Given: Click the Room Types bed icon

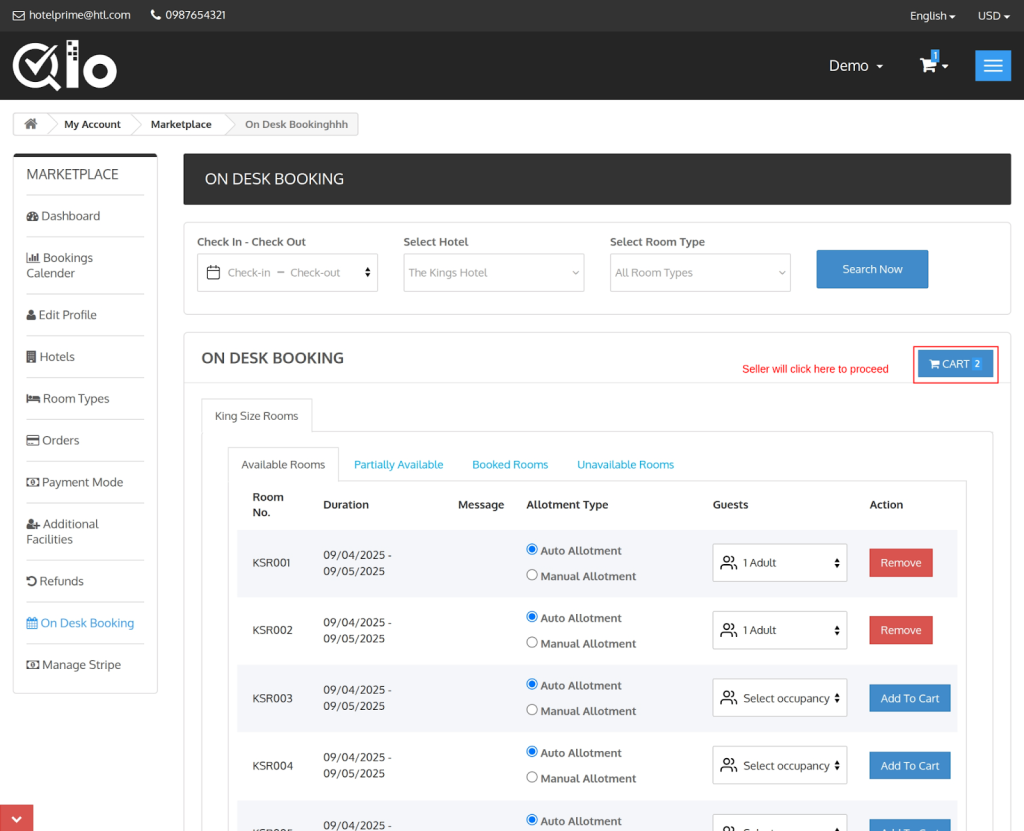Looking at the screenshot, I should [x=33, y=399].
